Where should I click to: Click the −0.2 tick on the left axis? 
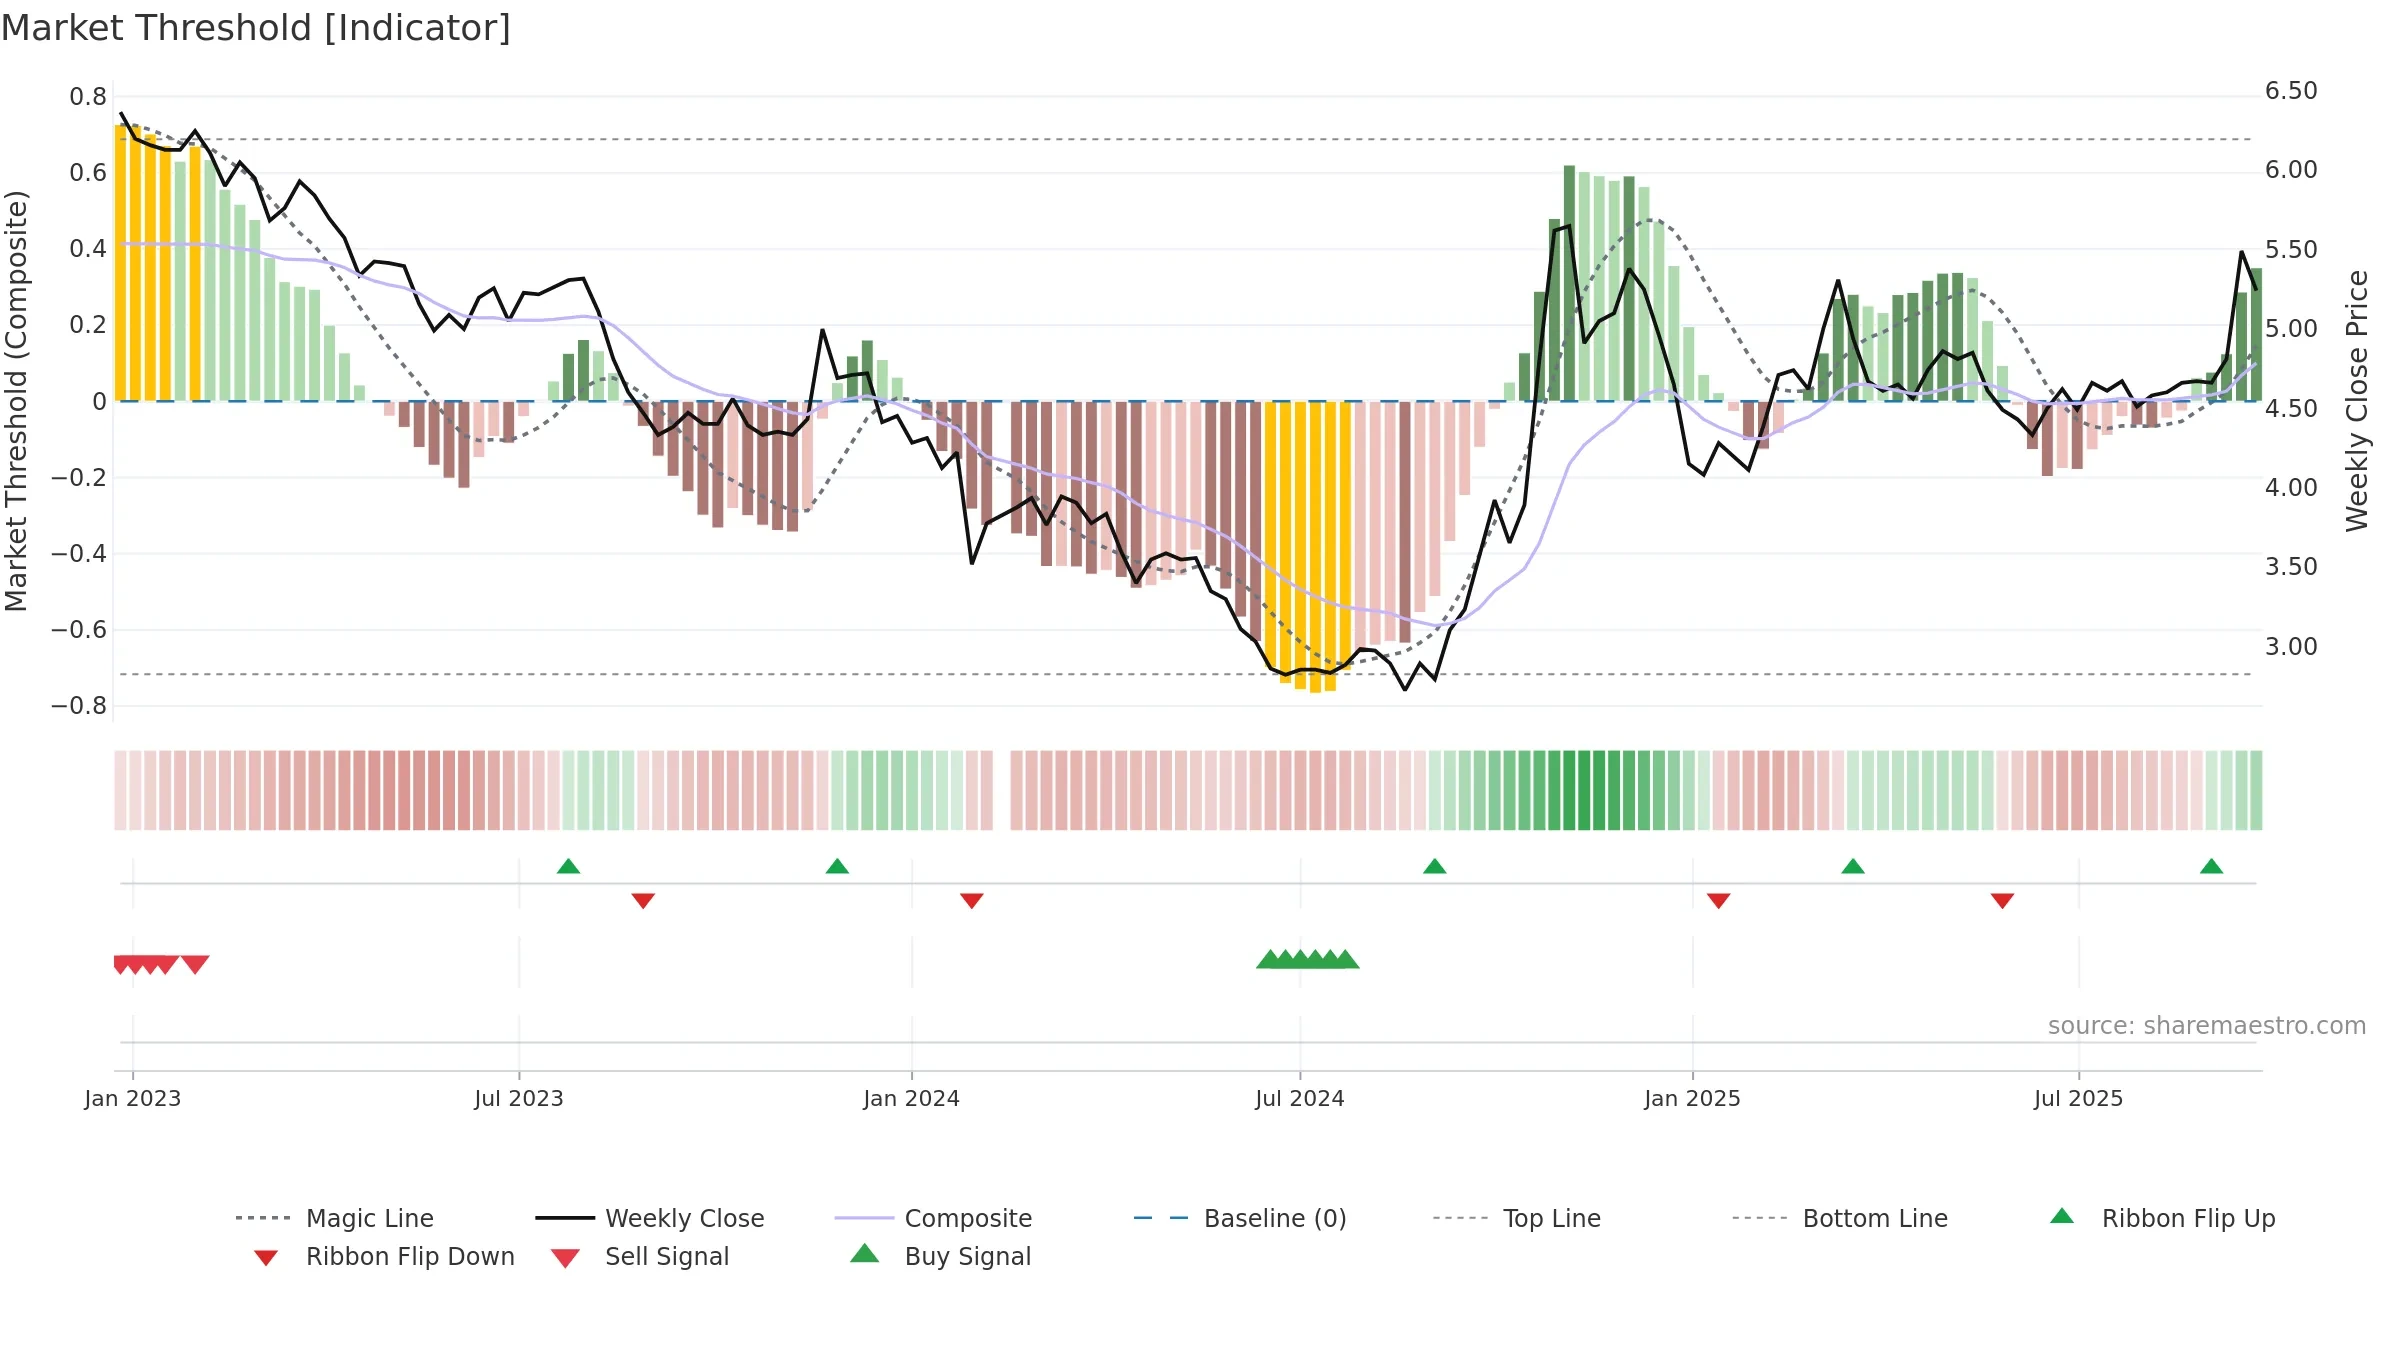(x=79, y=477)
